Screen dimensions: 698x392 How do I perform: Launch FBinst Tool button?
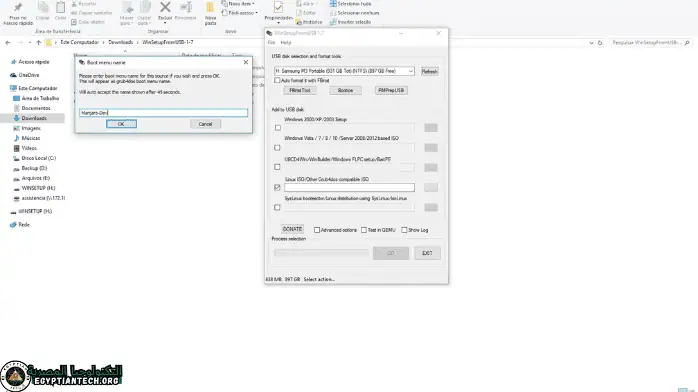click(x=300, y=90)
